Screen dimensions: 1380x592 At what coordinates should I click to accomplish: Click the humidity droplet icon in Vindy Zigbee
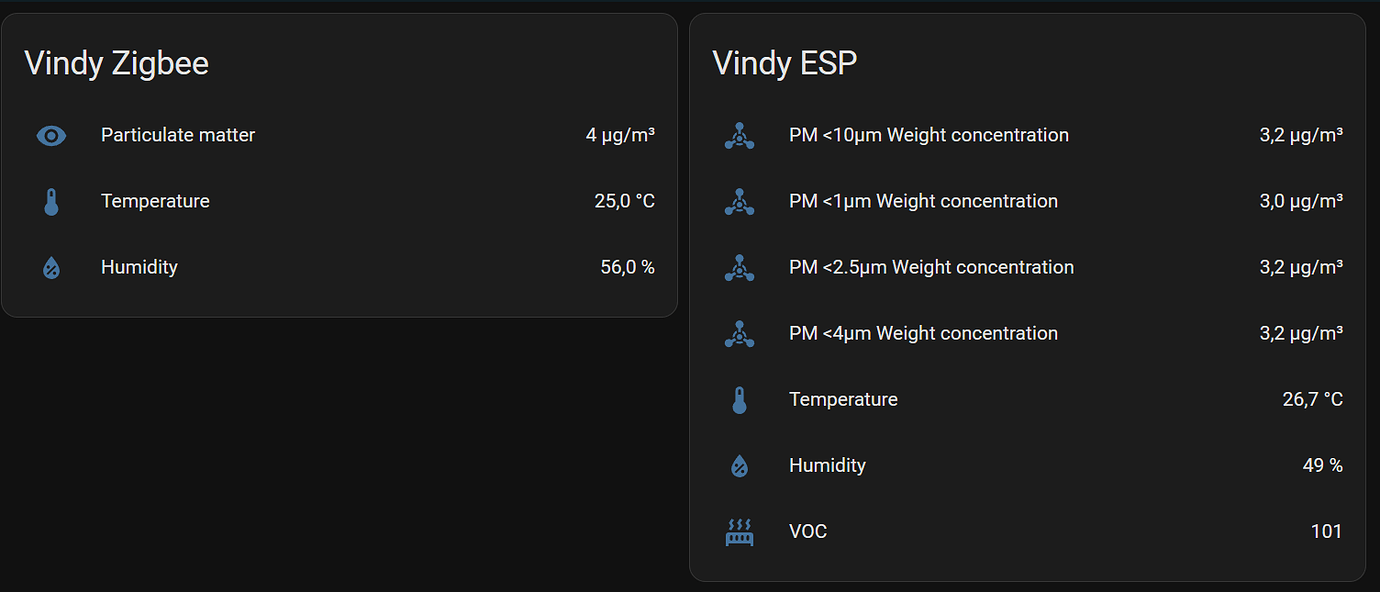click(x=51, y=267)
